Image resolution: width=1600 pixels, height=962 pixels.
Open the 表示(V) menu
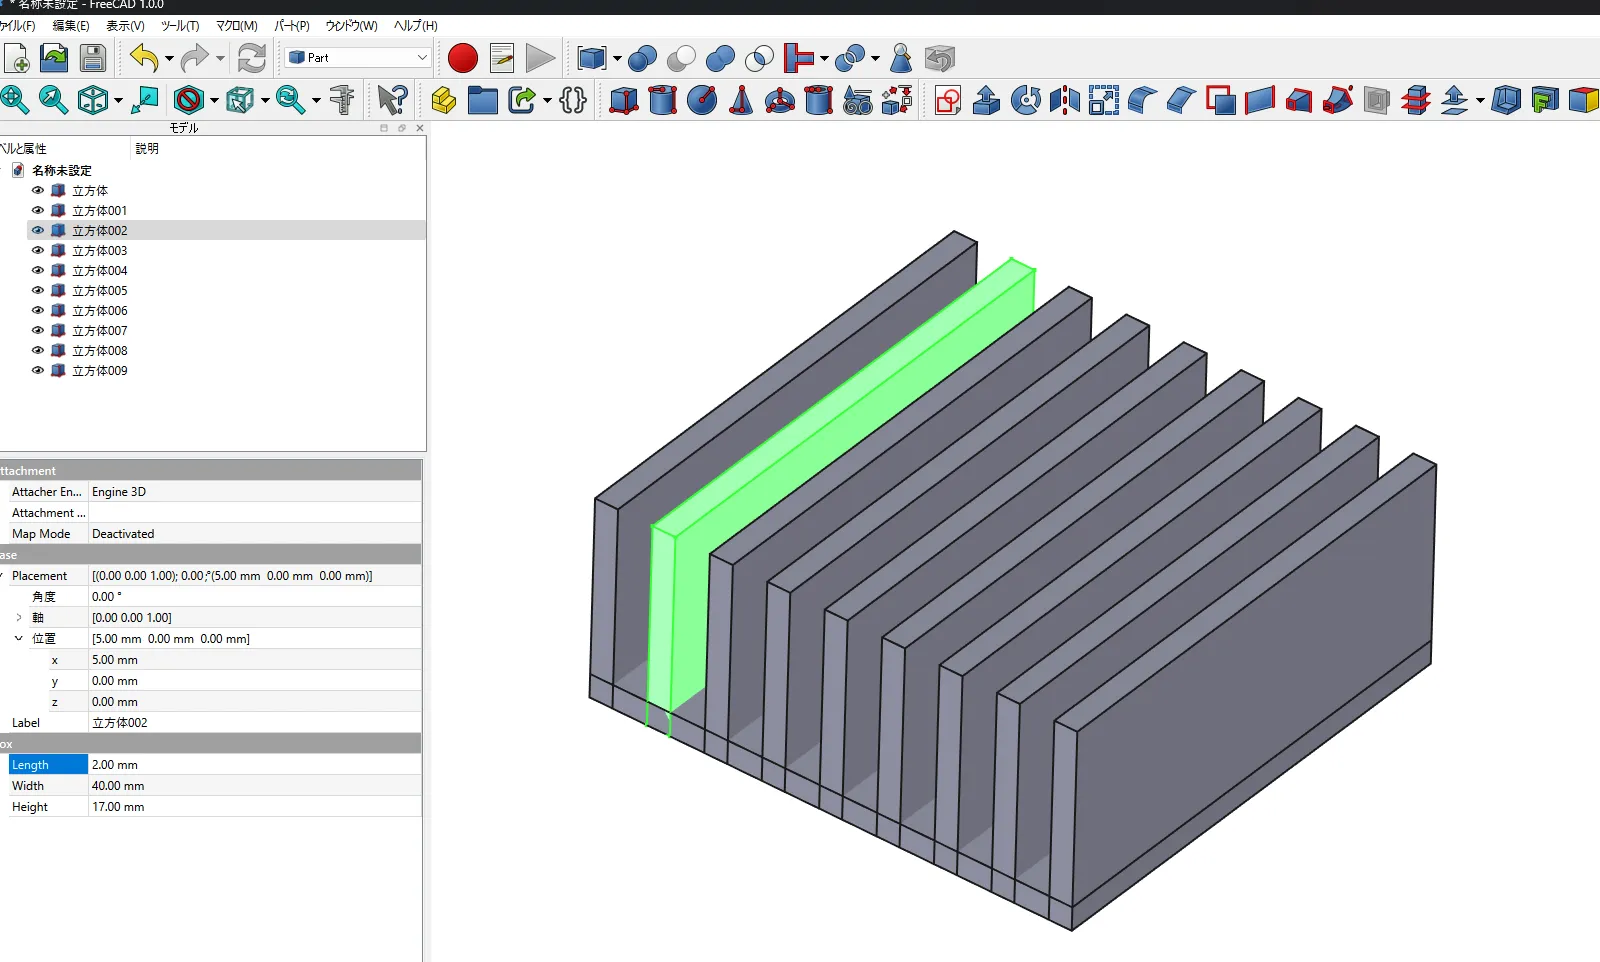pos(125,26)
